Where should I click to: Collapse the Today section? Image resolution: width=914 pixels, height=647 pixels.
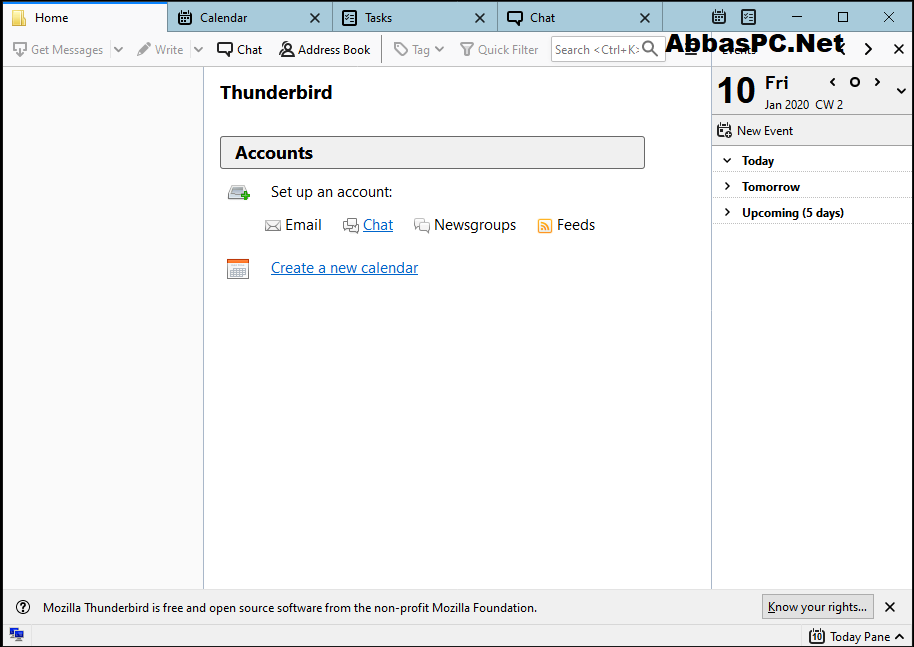[727, 160]
